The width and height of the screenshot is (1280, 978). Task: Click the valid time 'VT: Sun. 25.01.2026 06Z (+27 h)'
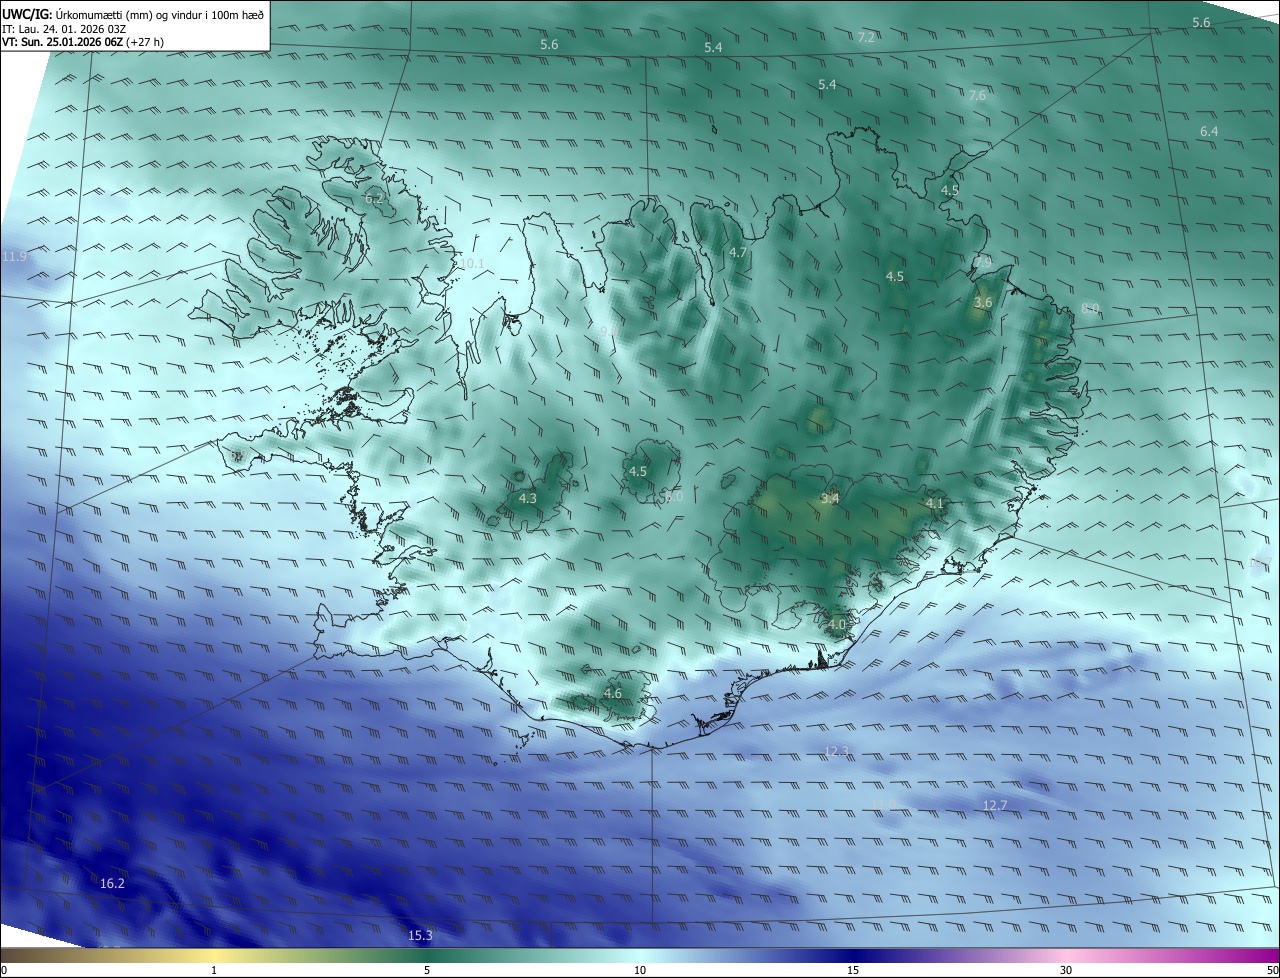click(83, 42)
